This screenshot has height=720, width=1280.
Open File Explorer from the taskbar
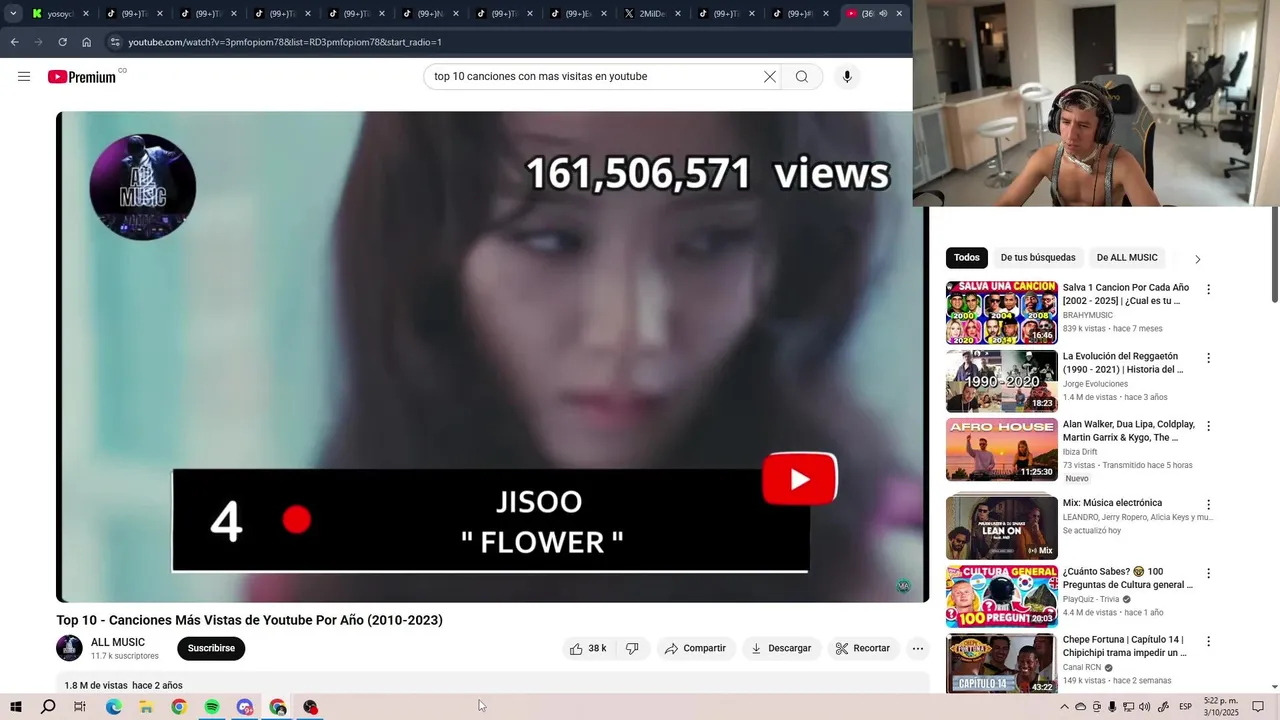(146, 707)
